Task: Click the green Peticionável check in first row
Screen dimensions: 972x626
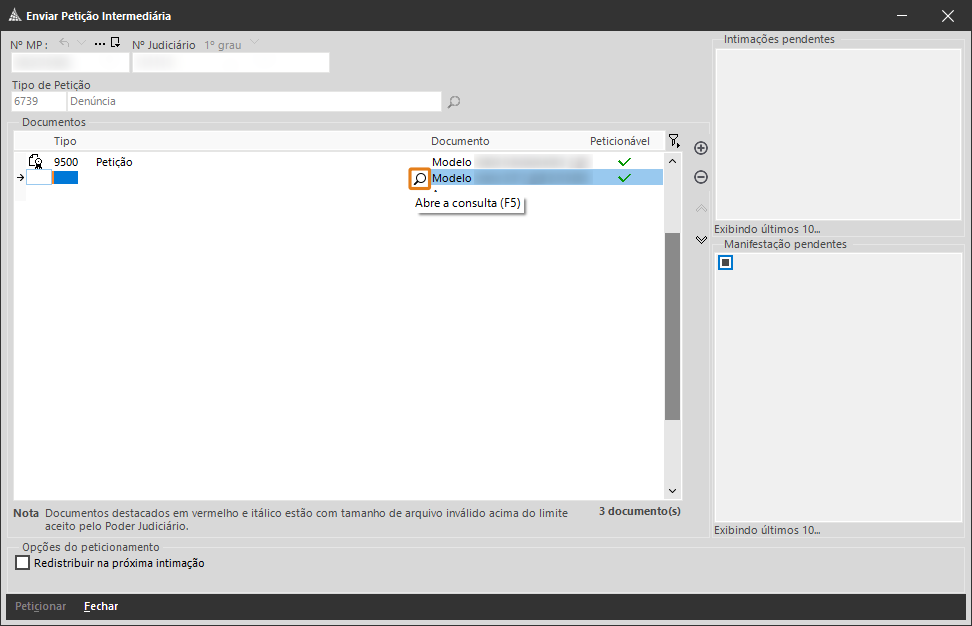Action: click(625, 162)
